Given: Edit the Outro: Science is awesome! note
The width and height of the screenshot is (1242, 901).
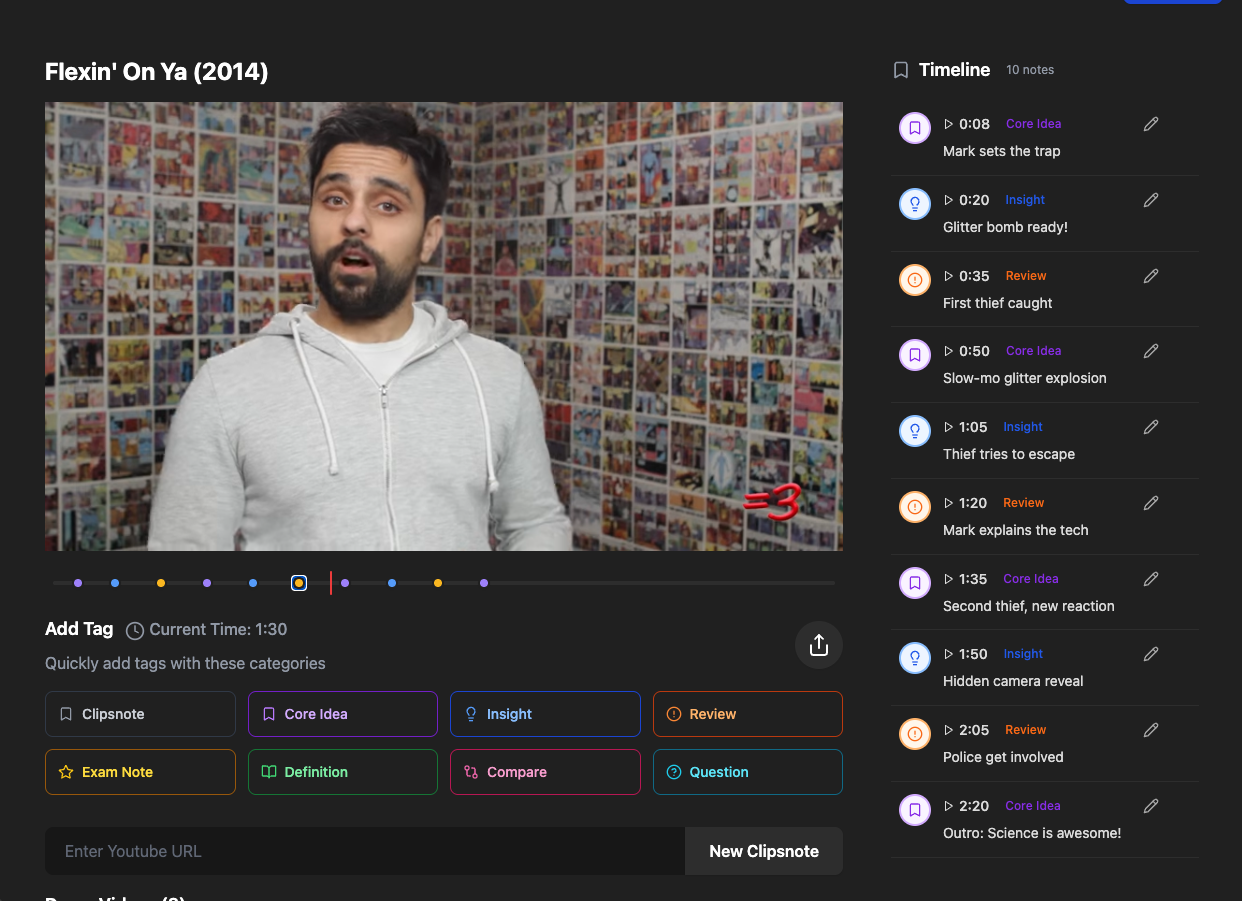Looking at the screenshot, I should click(x=1151, y=806).
